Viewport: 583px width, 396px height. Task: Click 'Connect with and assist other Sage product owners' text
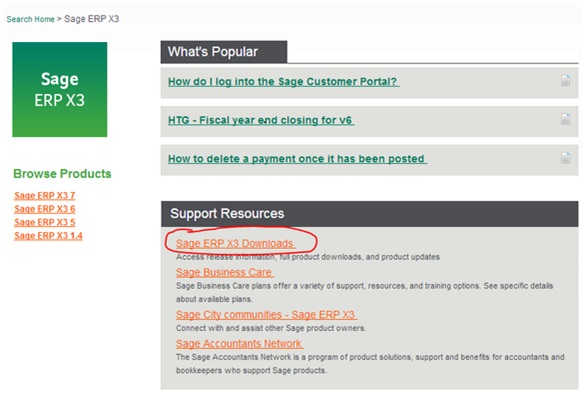tap(271, 328)
